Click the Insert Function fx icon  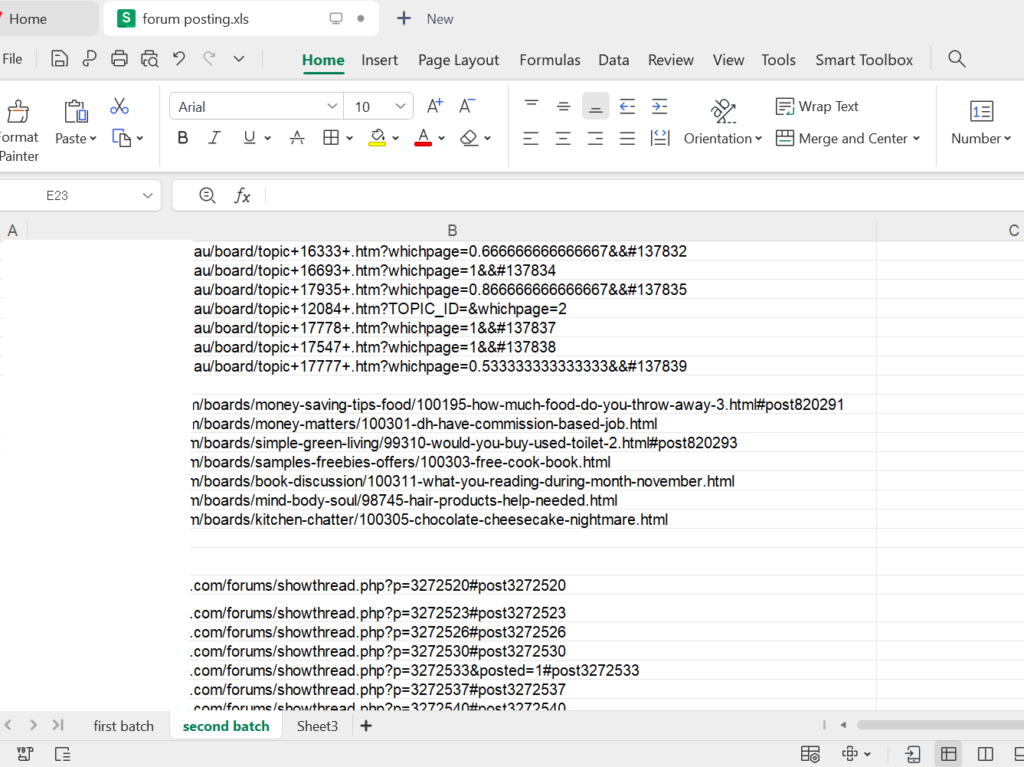(242, 196)
